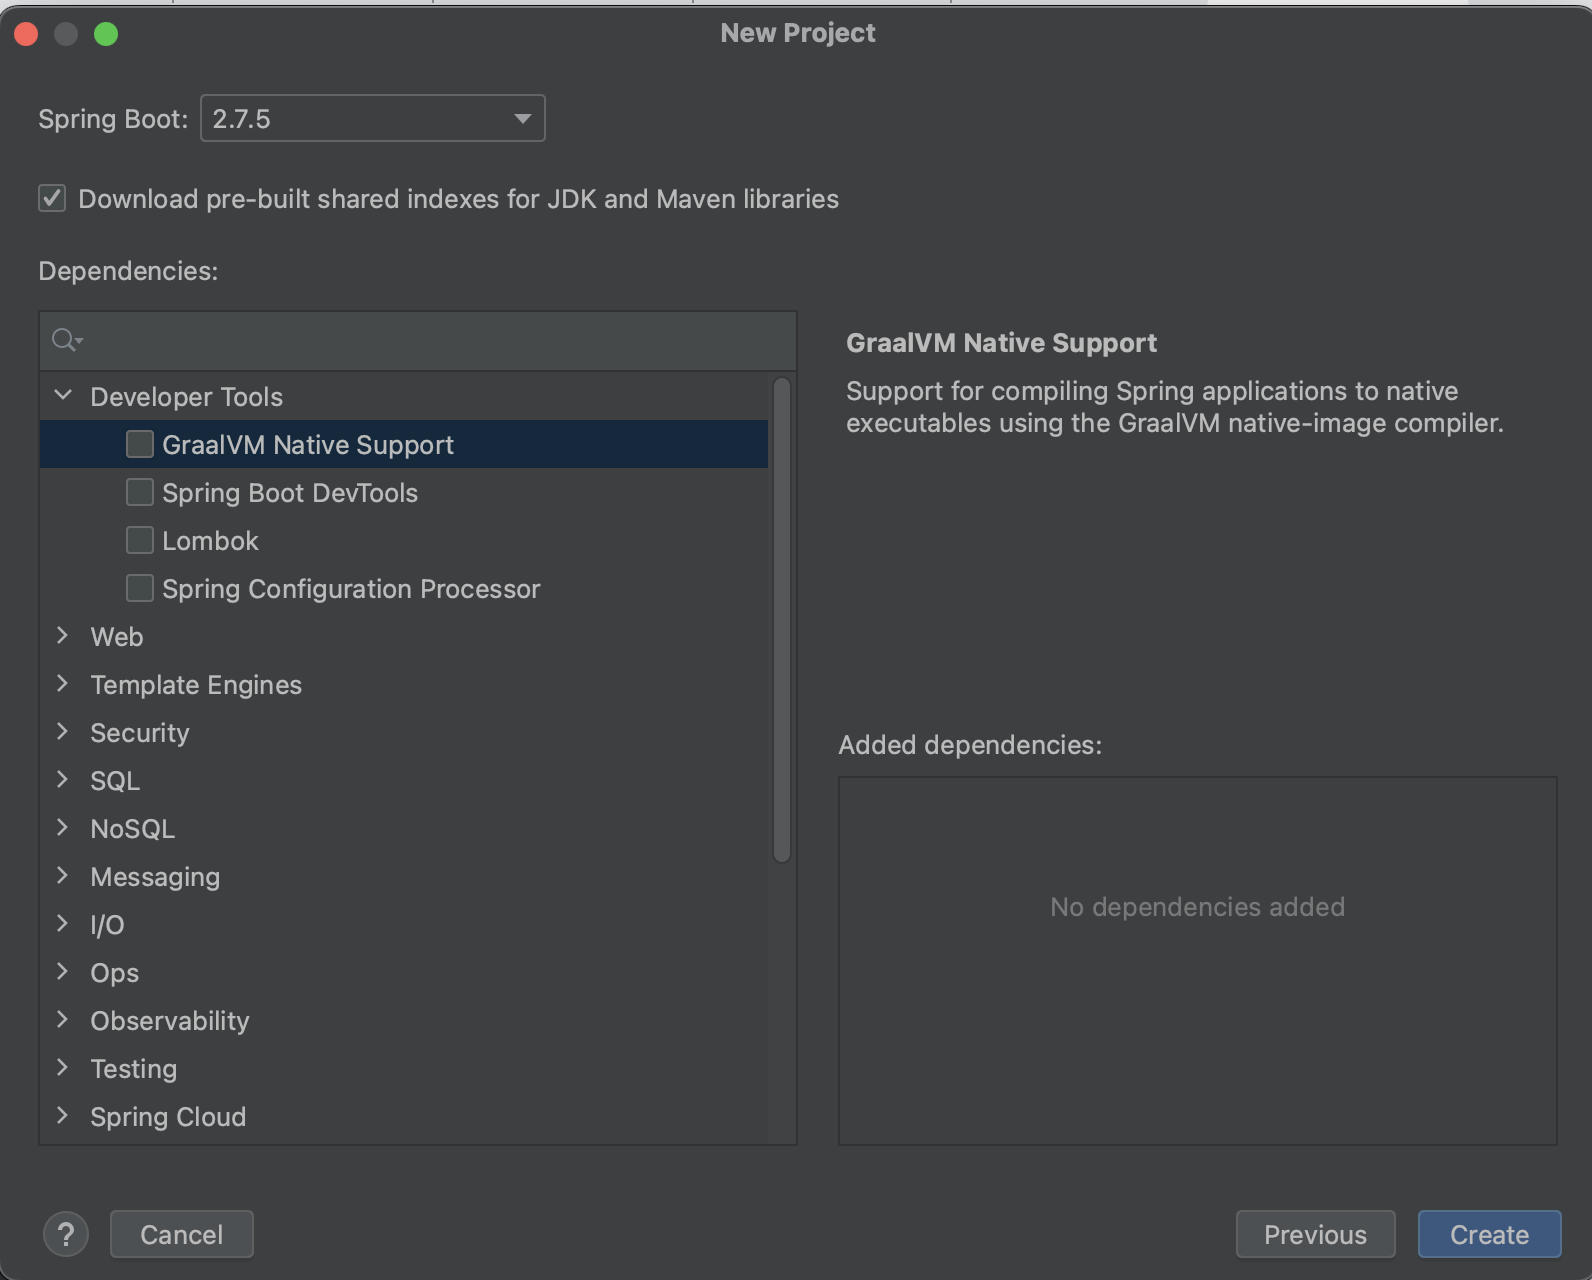This screenshot has height=1280, width=1592.
Task: Expand the Web dependencies category
Action: click(x=63, y=636)
